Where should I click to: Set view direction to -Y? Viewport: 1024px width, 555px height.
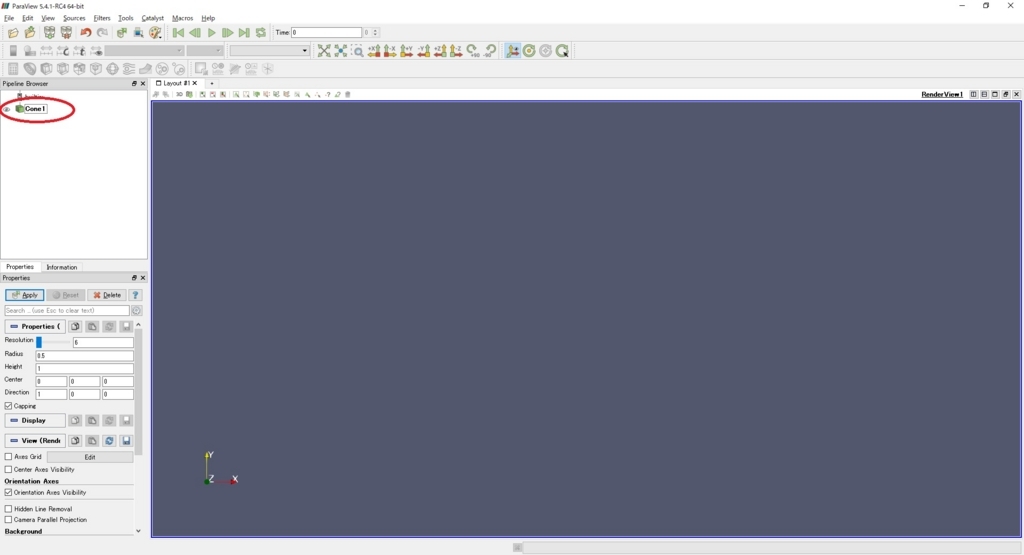pos(423,51)
